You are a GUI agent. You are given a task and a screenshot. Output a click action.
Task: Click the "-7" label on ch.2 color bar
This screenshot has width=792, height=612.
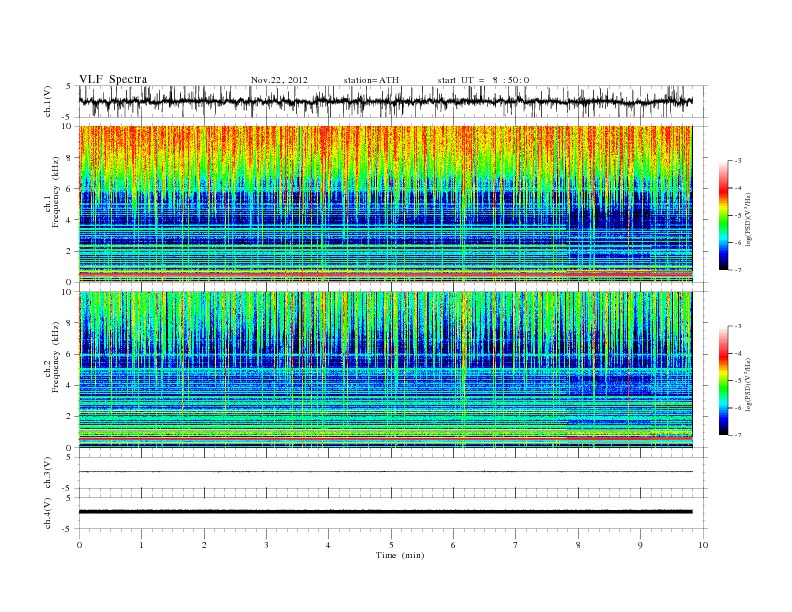737,435
